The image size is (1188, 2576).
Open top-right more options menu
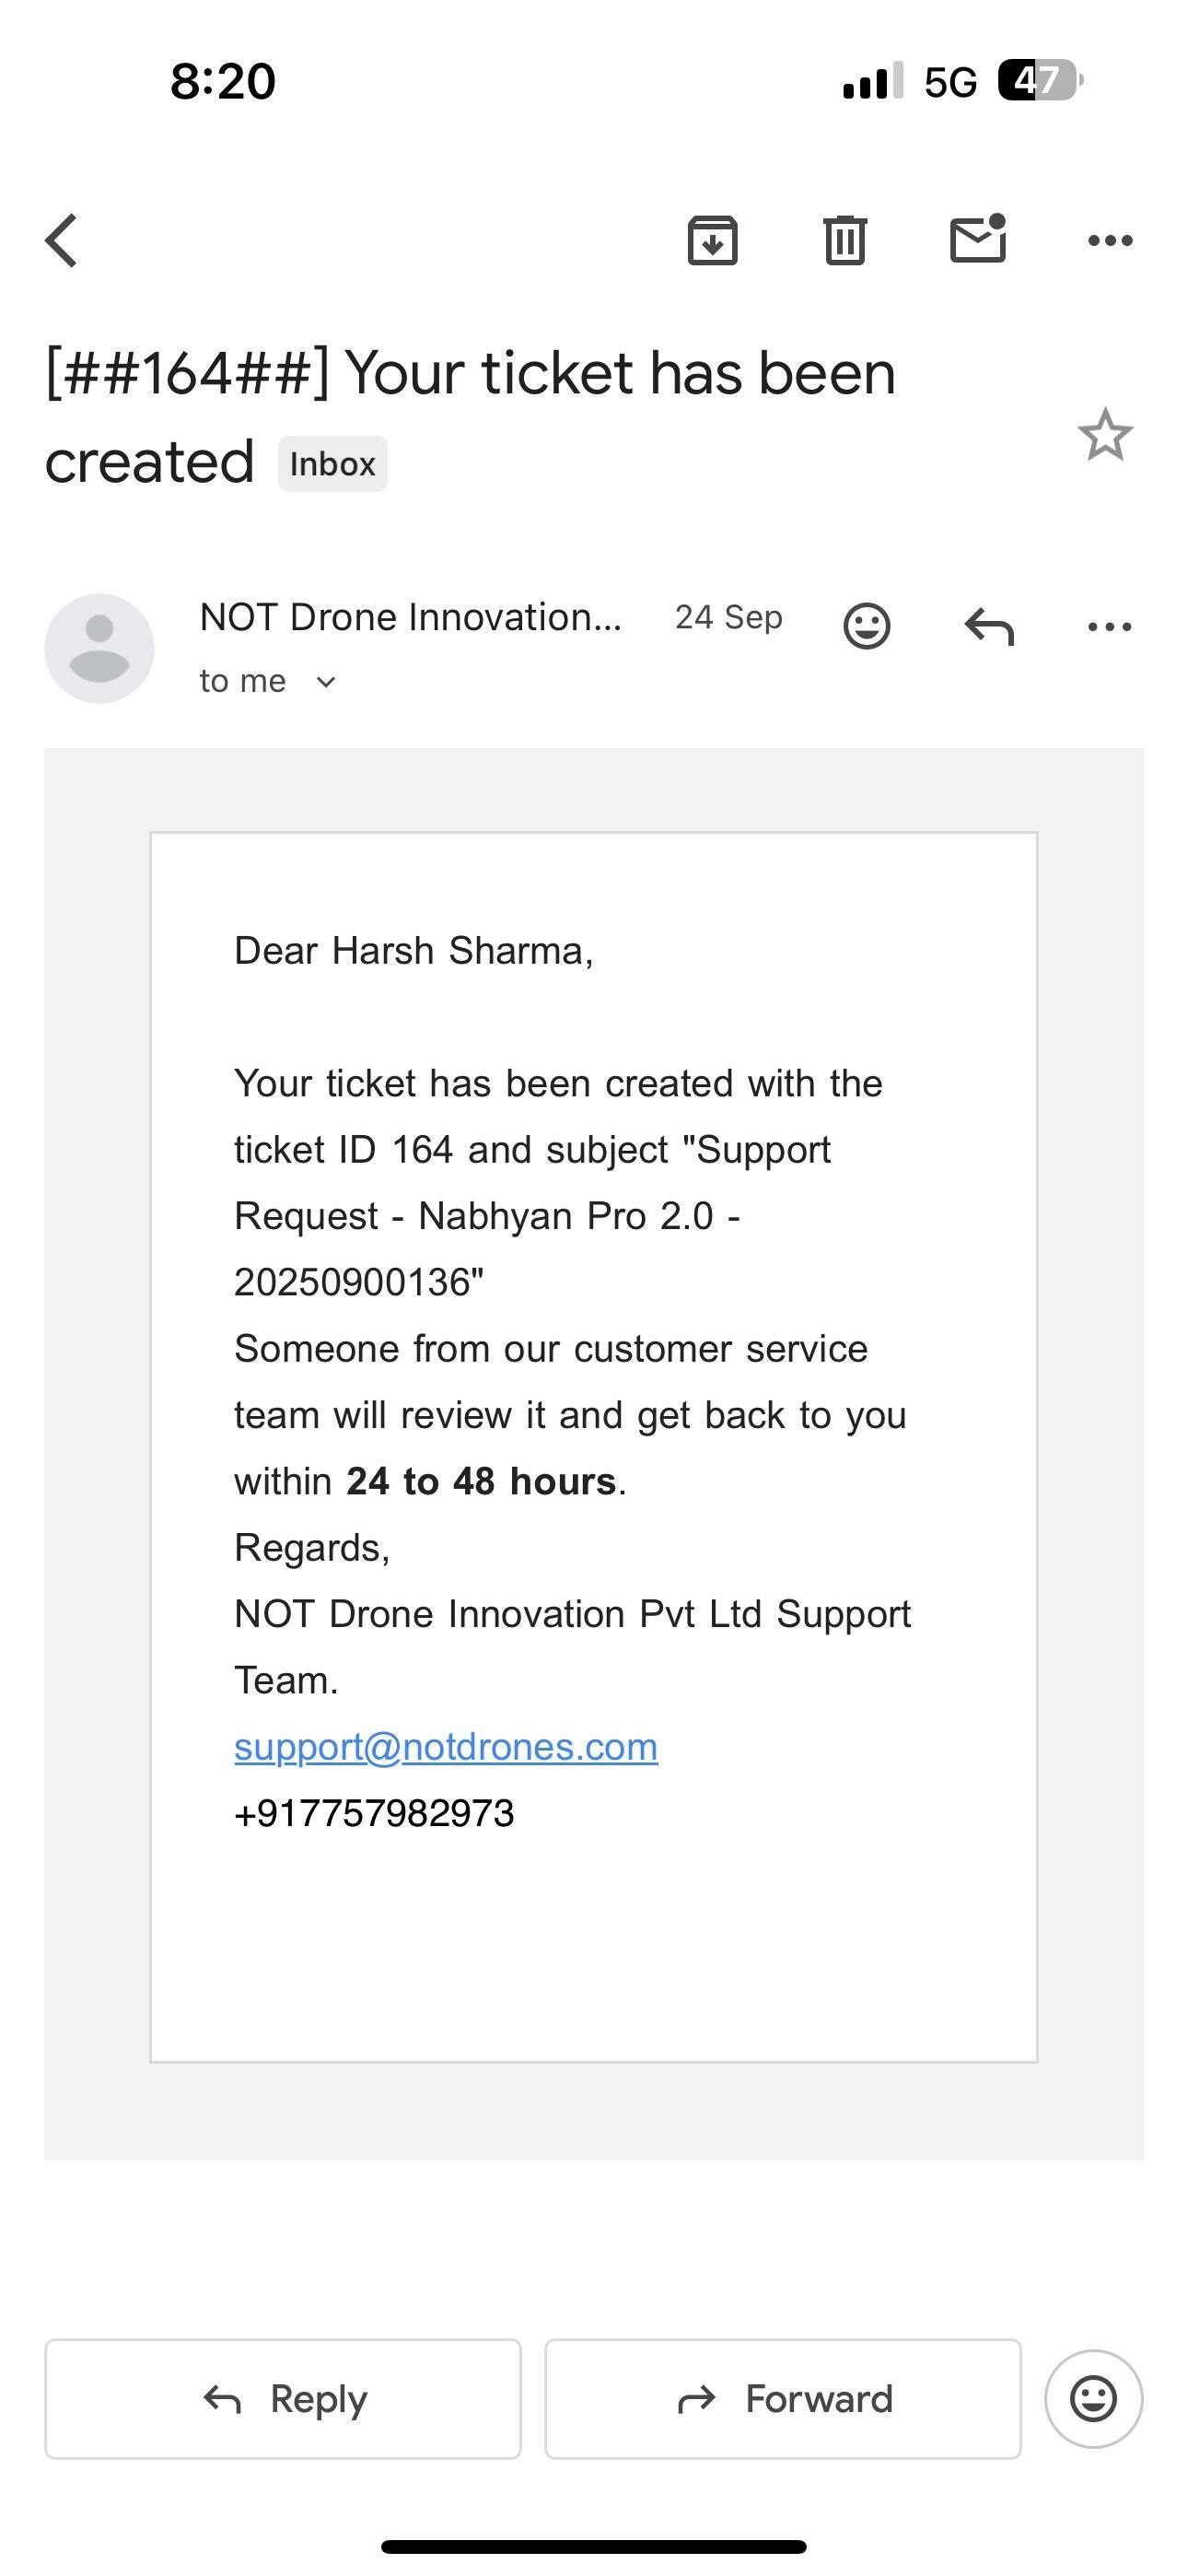point(1109,241)
